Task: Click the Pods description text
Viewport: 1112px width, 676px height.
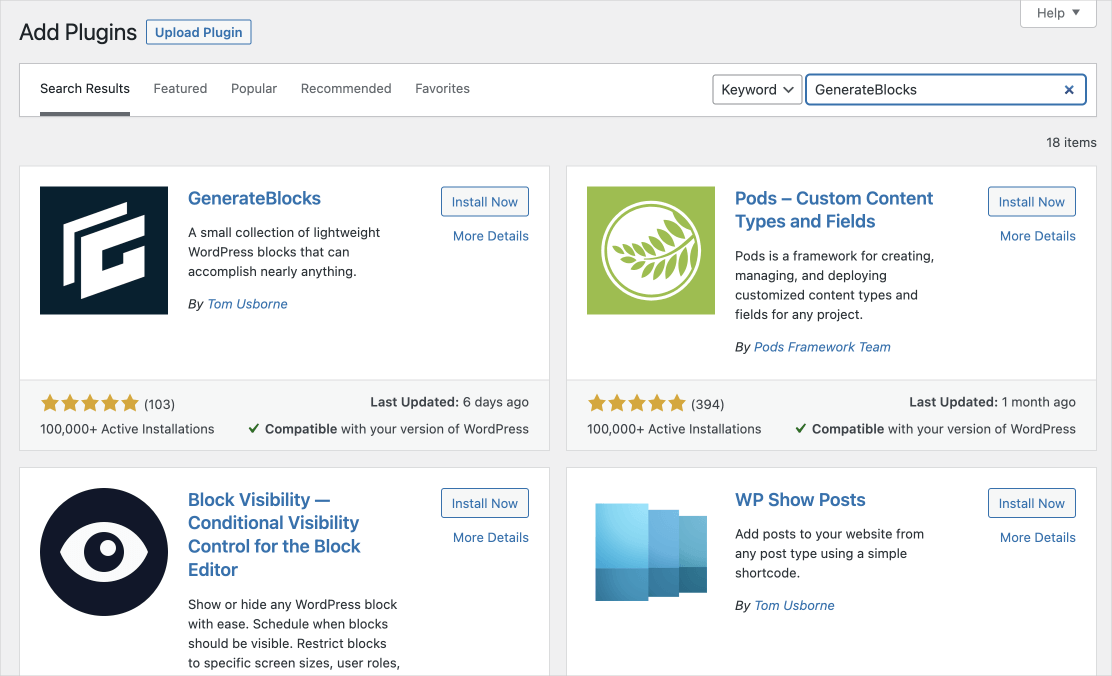Action: [x=834, y=285]
